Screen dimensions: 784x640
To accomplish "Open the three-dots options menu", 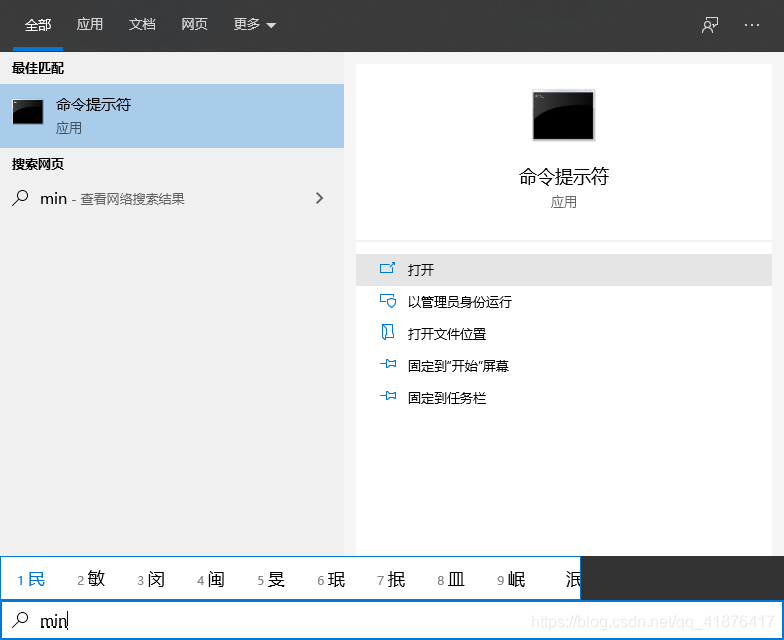I will point(752,24).
